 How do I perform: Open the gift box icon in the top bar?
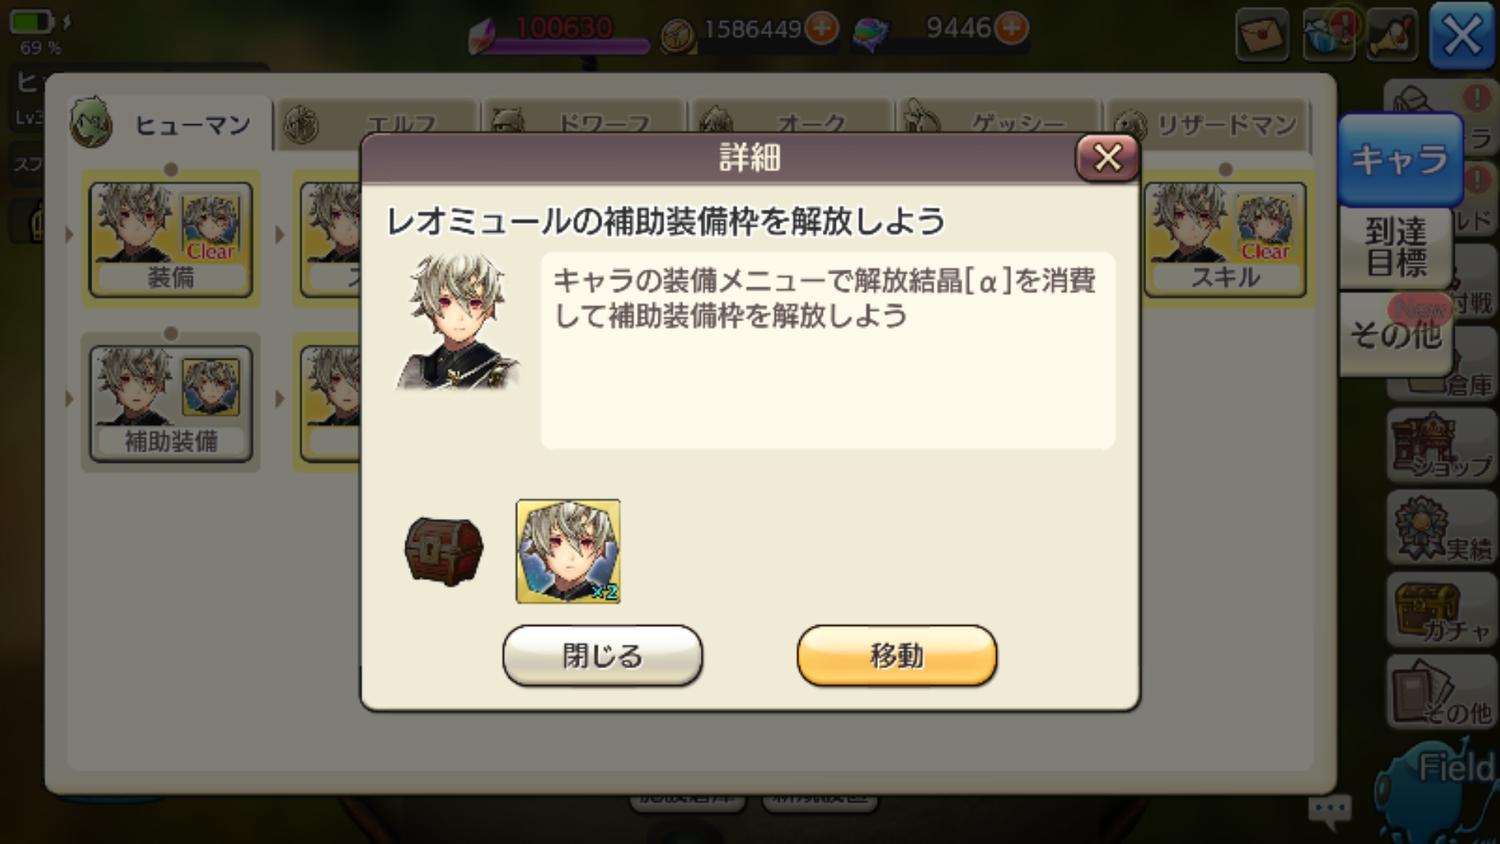click(x=1328, y=36)
